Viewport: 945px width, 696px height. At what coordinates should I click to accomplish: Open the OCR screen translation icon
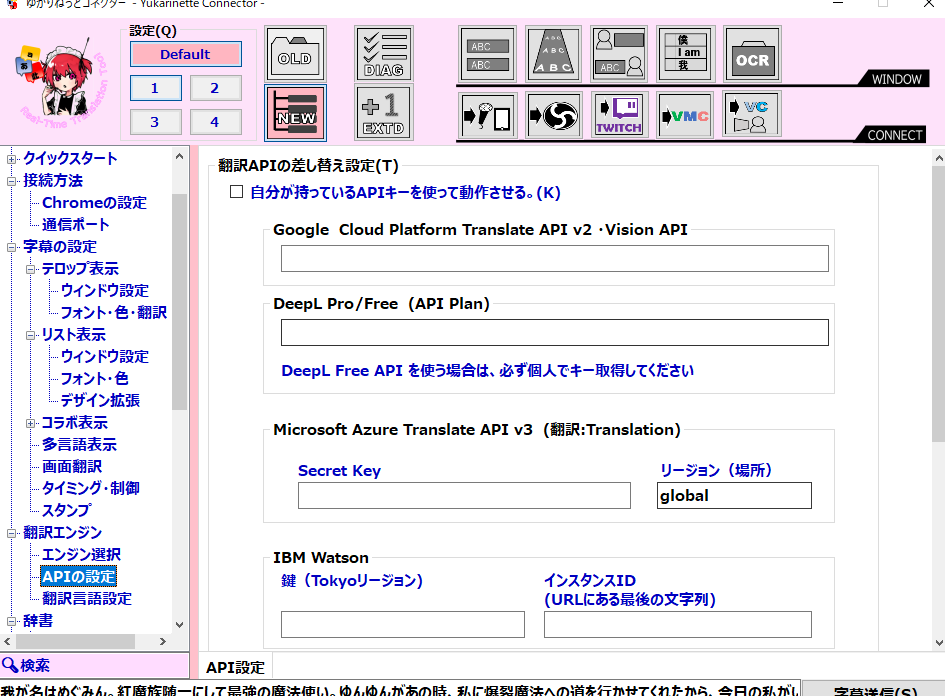pos(752,54)
